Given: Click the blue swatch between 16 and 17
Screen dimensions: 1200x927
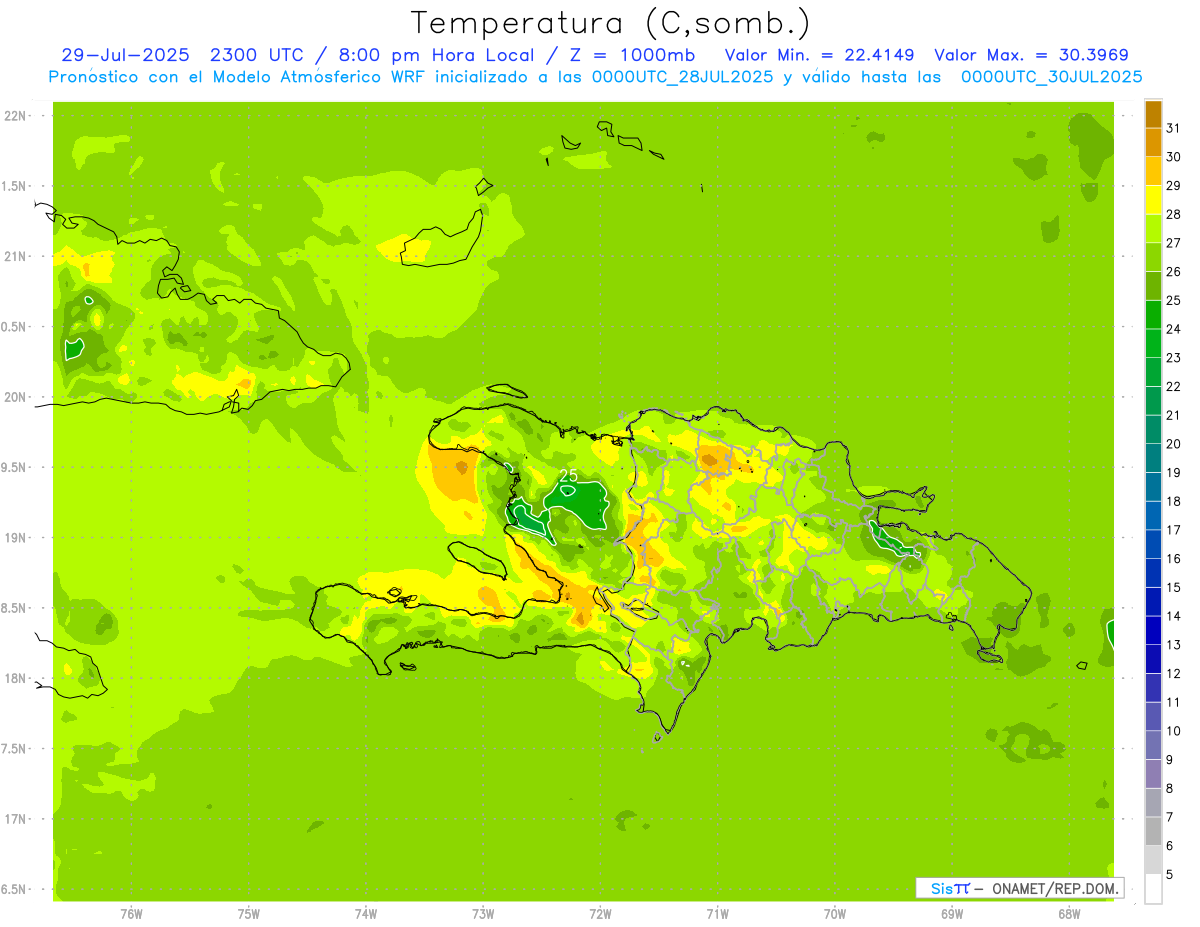Looking at the screenshot, I should [1153, 544].
